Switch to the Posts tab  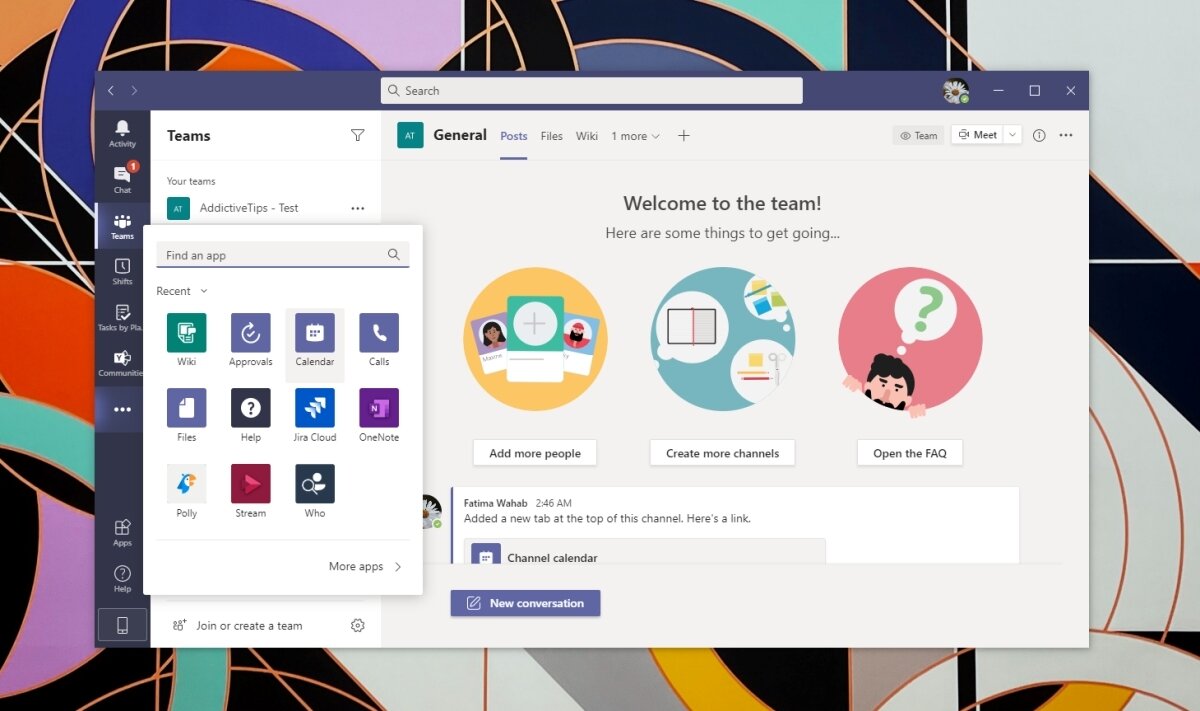tap(513, 135)
